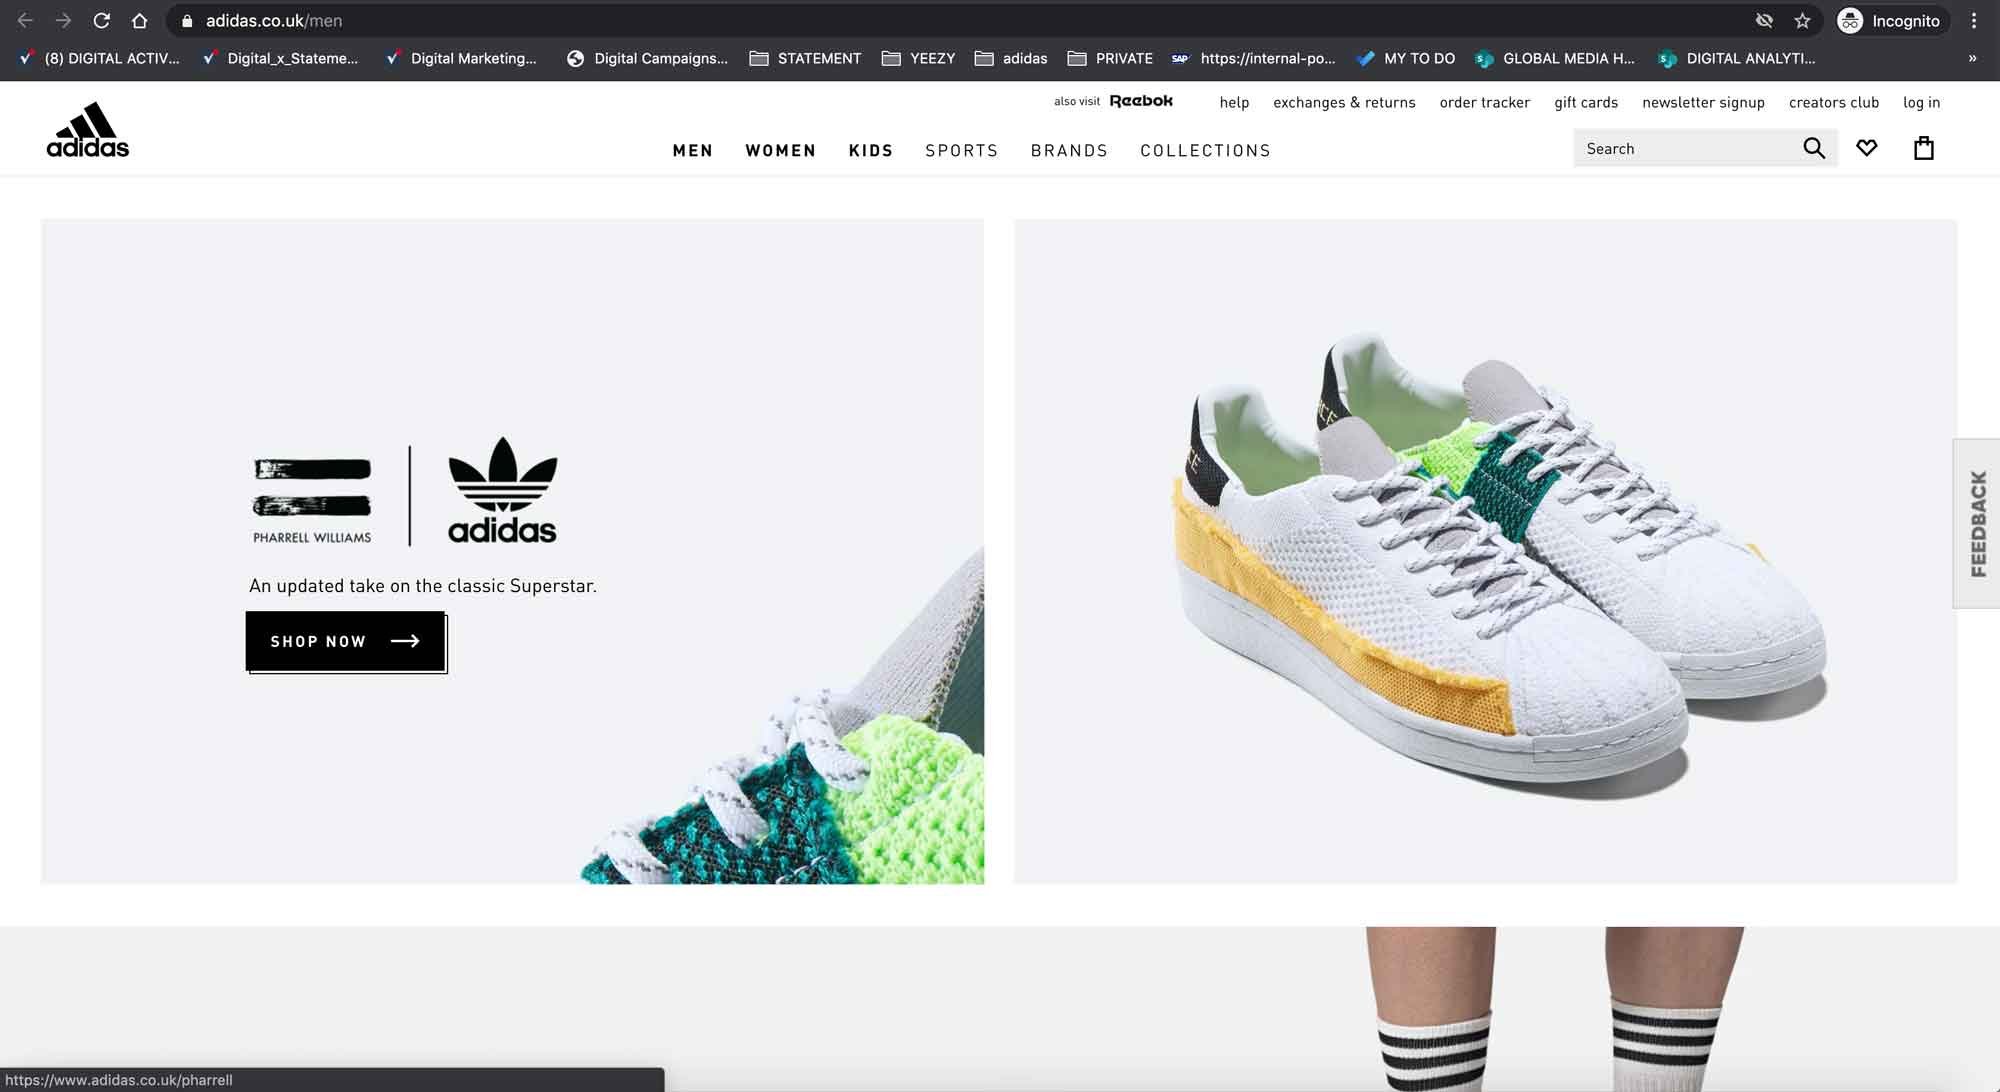The height and width of the screenshot is (1092, 2000).
Task: Open Chrome's three-dot menu
Action: point(1974,21)
